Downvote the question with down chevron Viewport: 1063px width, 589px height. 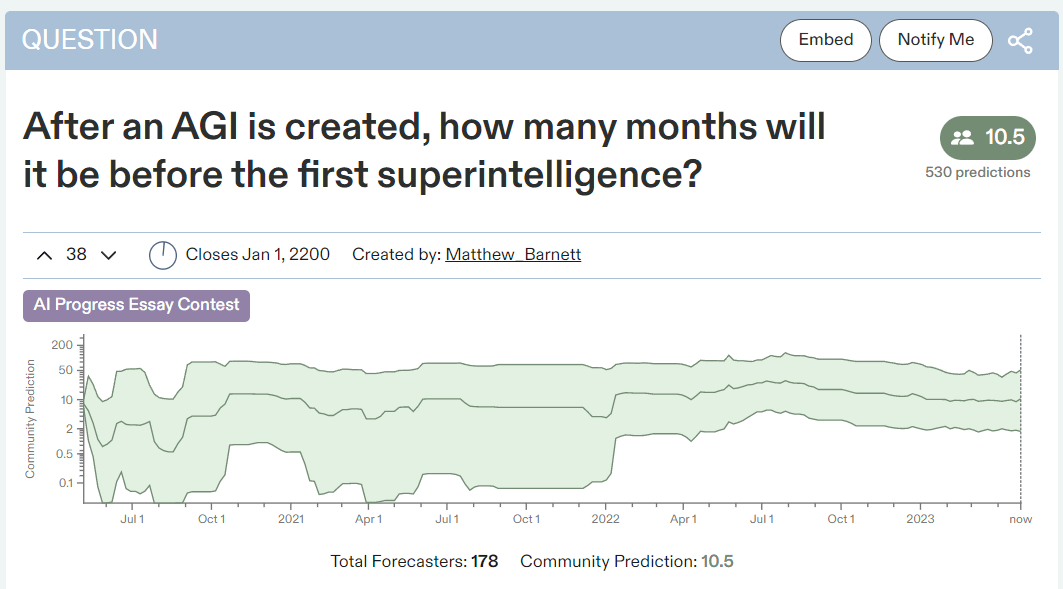tap(108, 255)
